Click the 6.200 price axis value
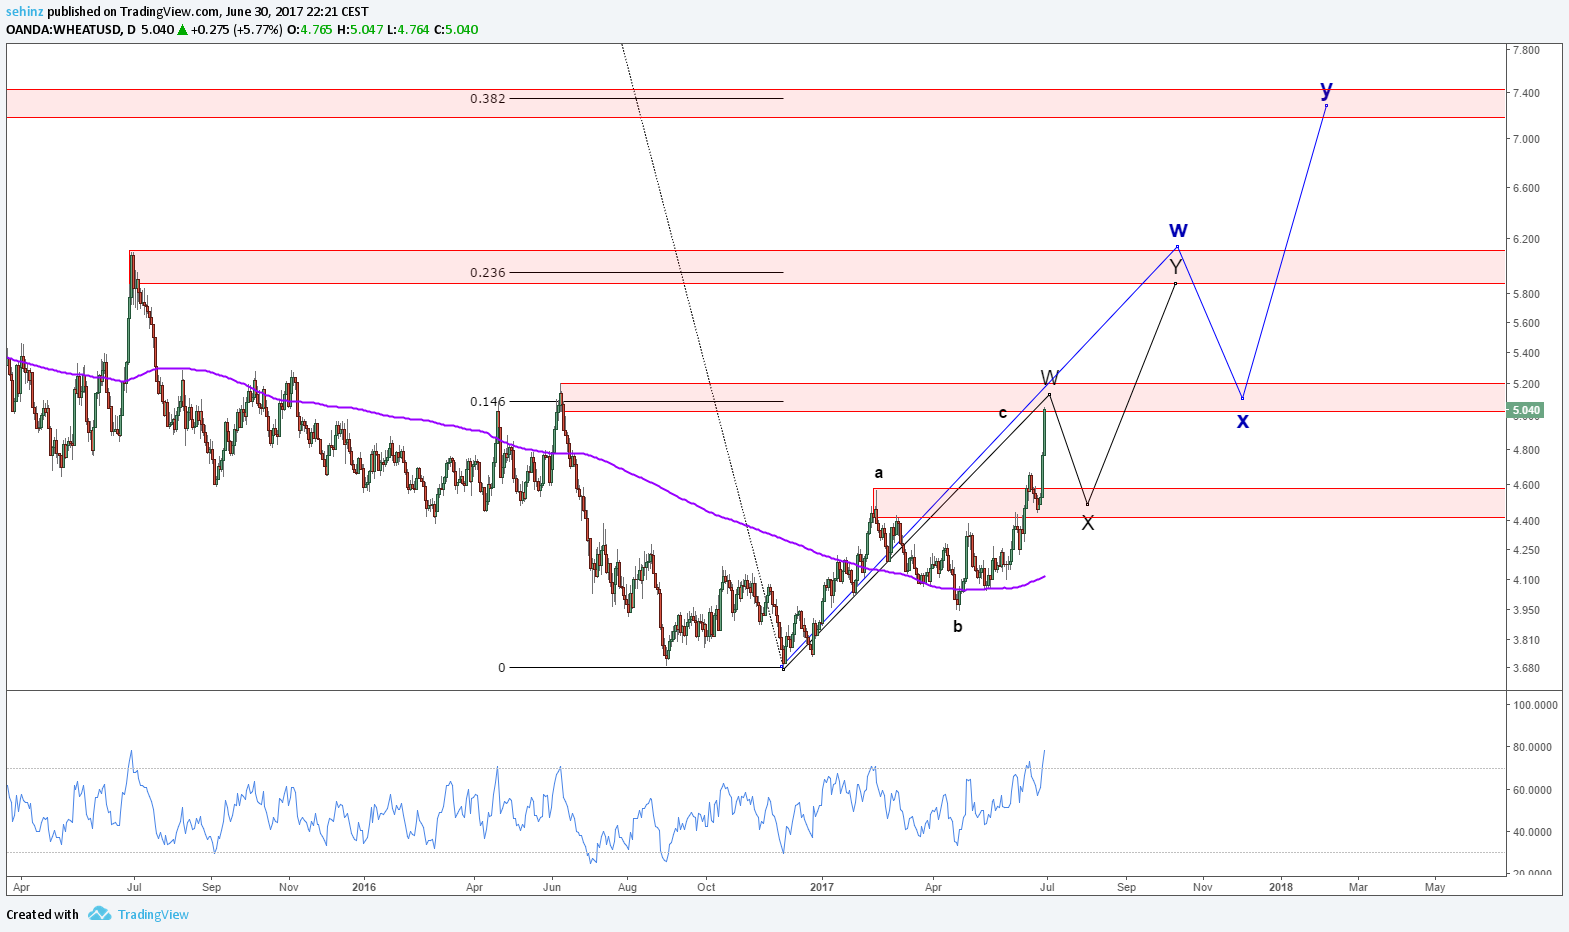This screenshot has height=932, width=1569. click(x=1526, y=240)
